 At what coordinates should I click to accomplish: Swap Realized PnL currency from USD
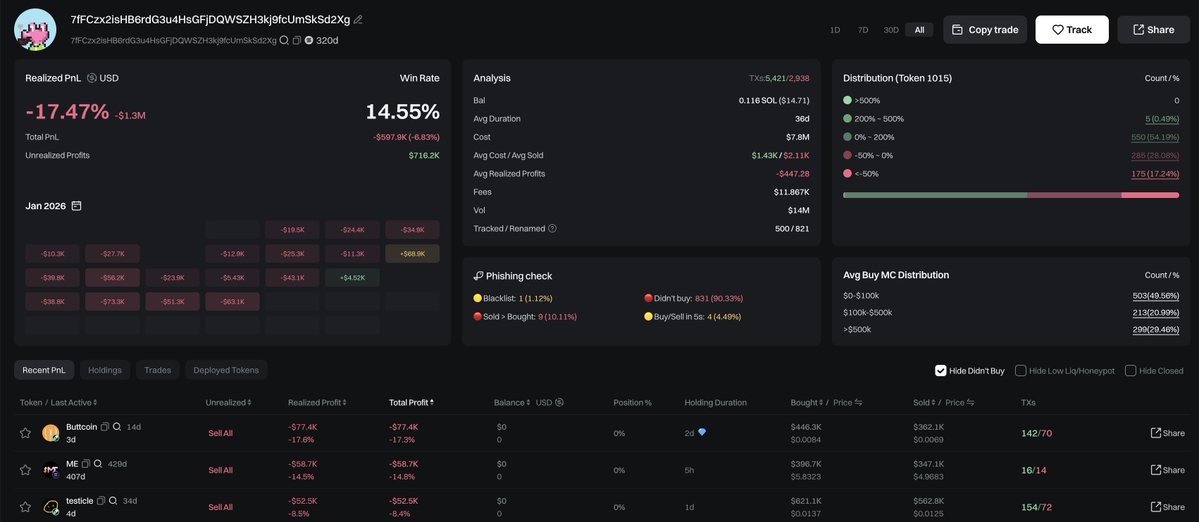click(92, 78)
